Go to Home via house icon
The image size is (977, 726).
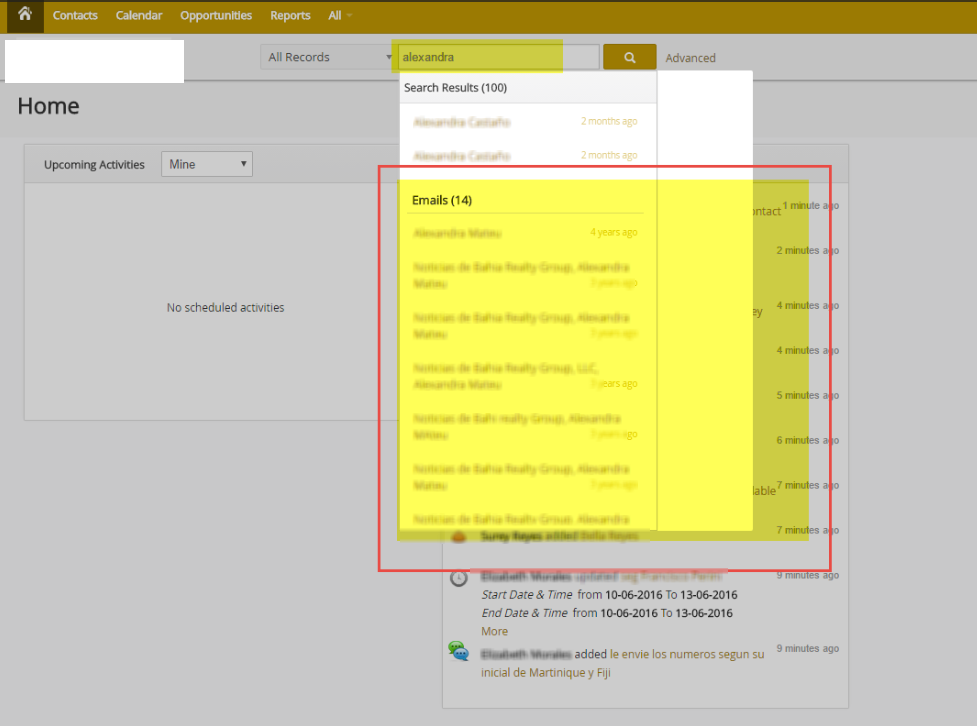(x=25, y=15)
